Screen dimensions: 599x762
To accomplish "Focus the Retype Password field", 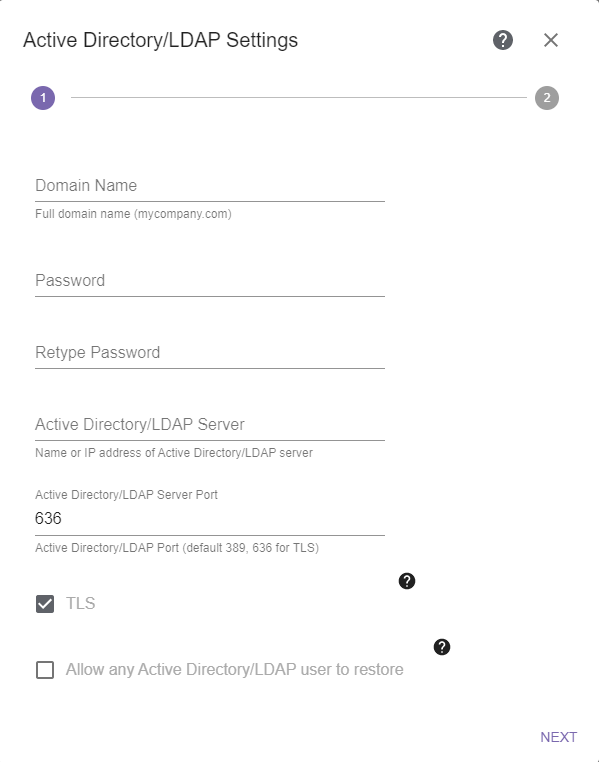I will (x=210, y=352).
